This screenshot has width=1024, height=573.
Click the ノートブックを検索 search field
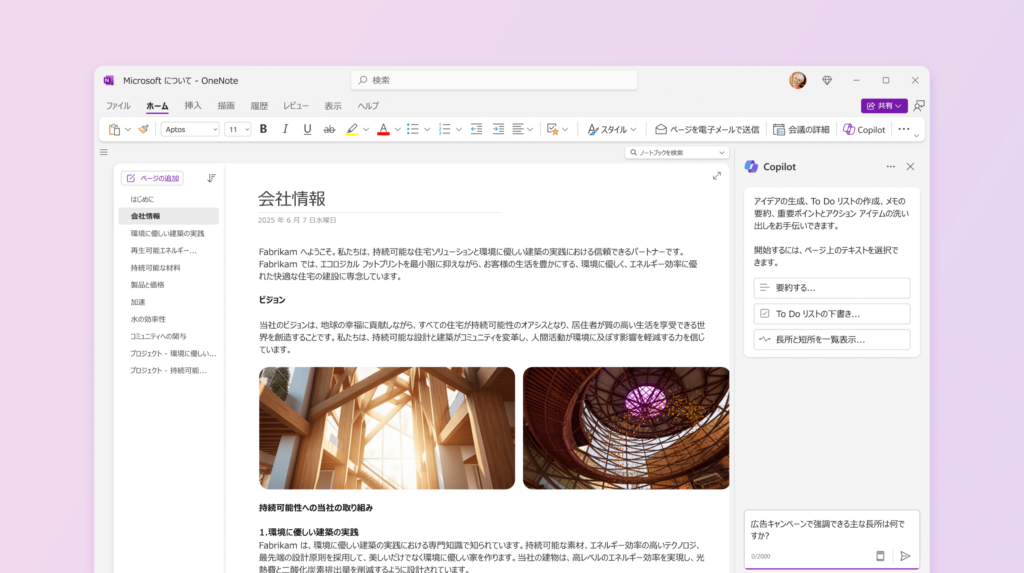point(677,152)
